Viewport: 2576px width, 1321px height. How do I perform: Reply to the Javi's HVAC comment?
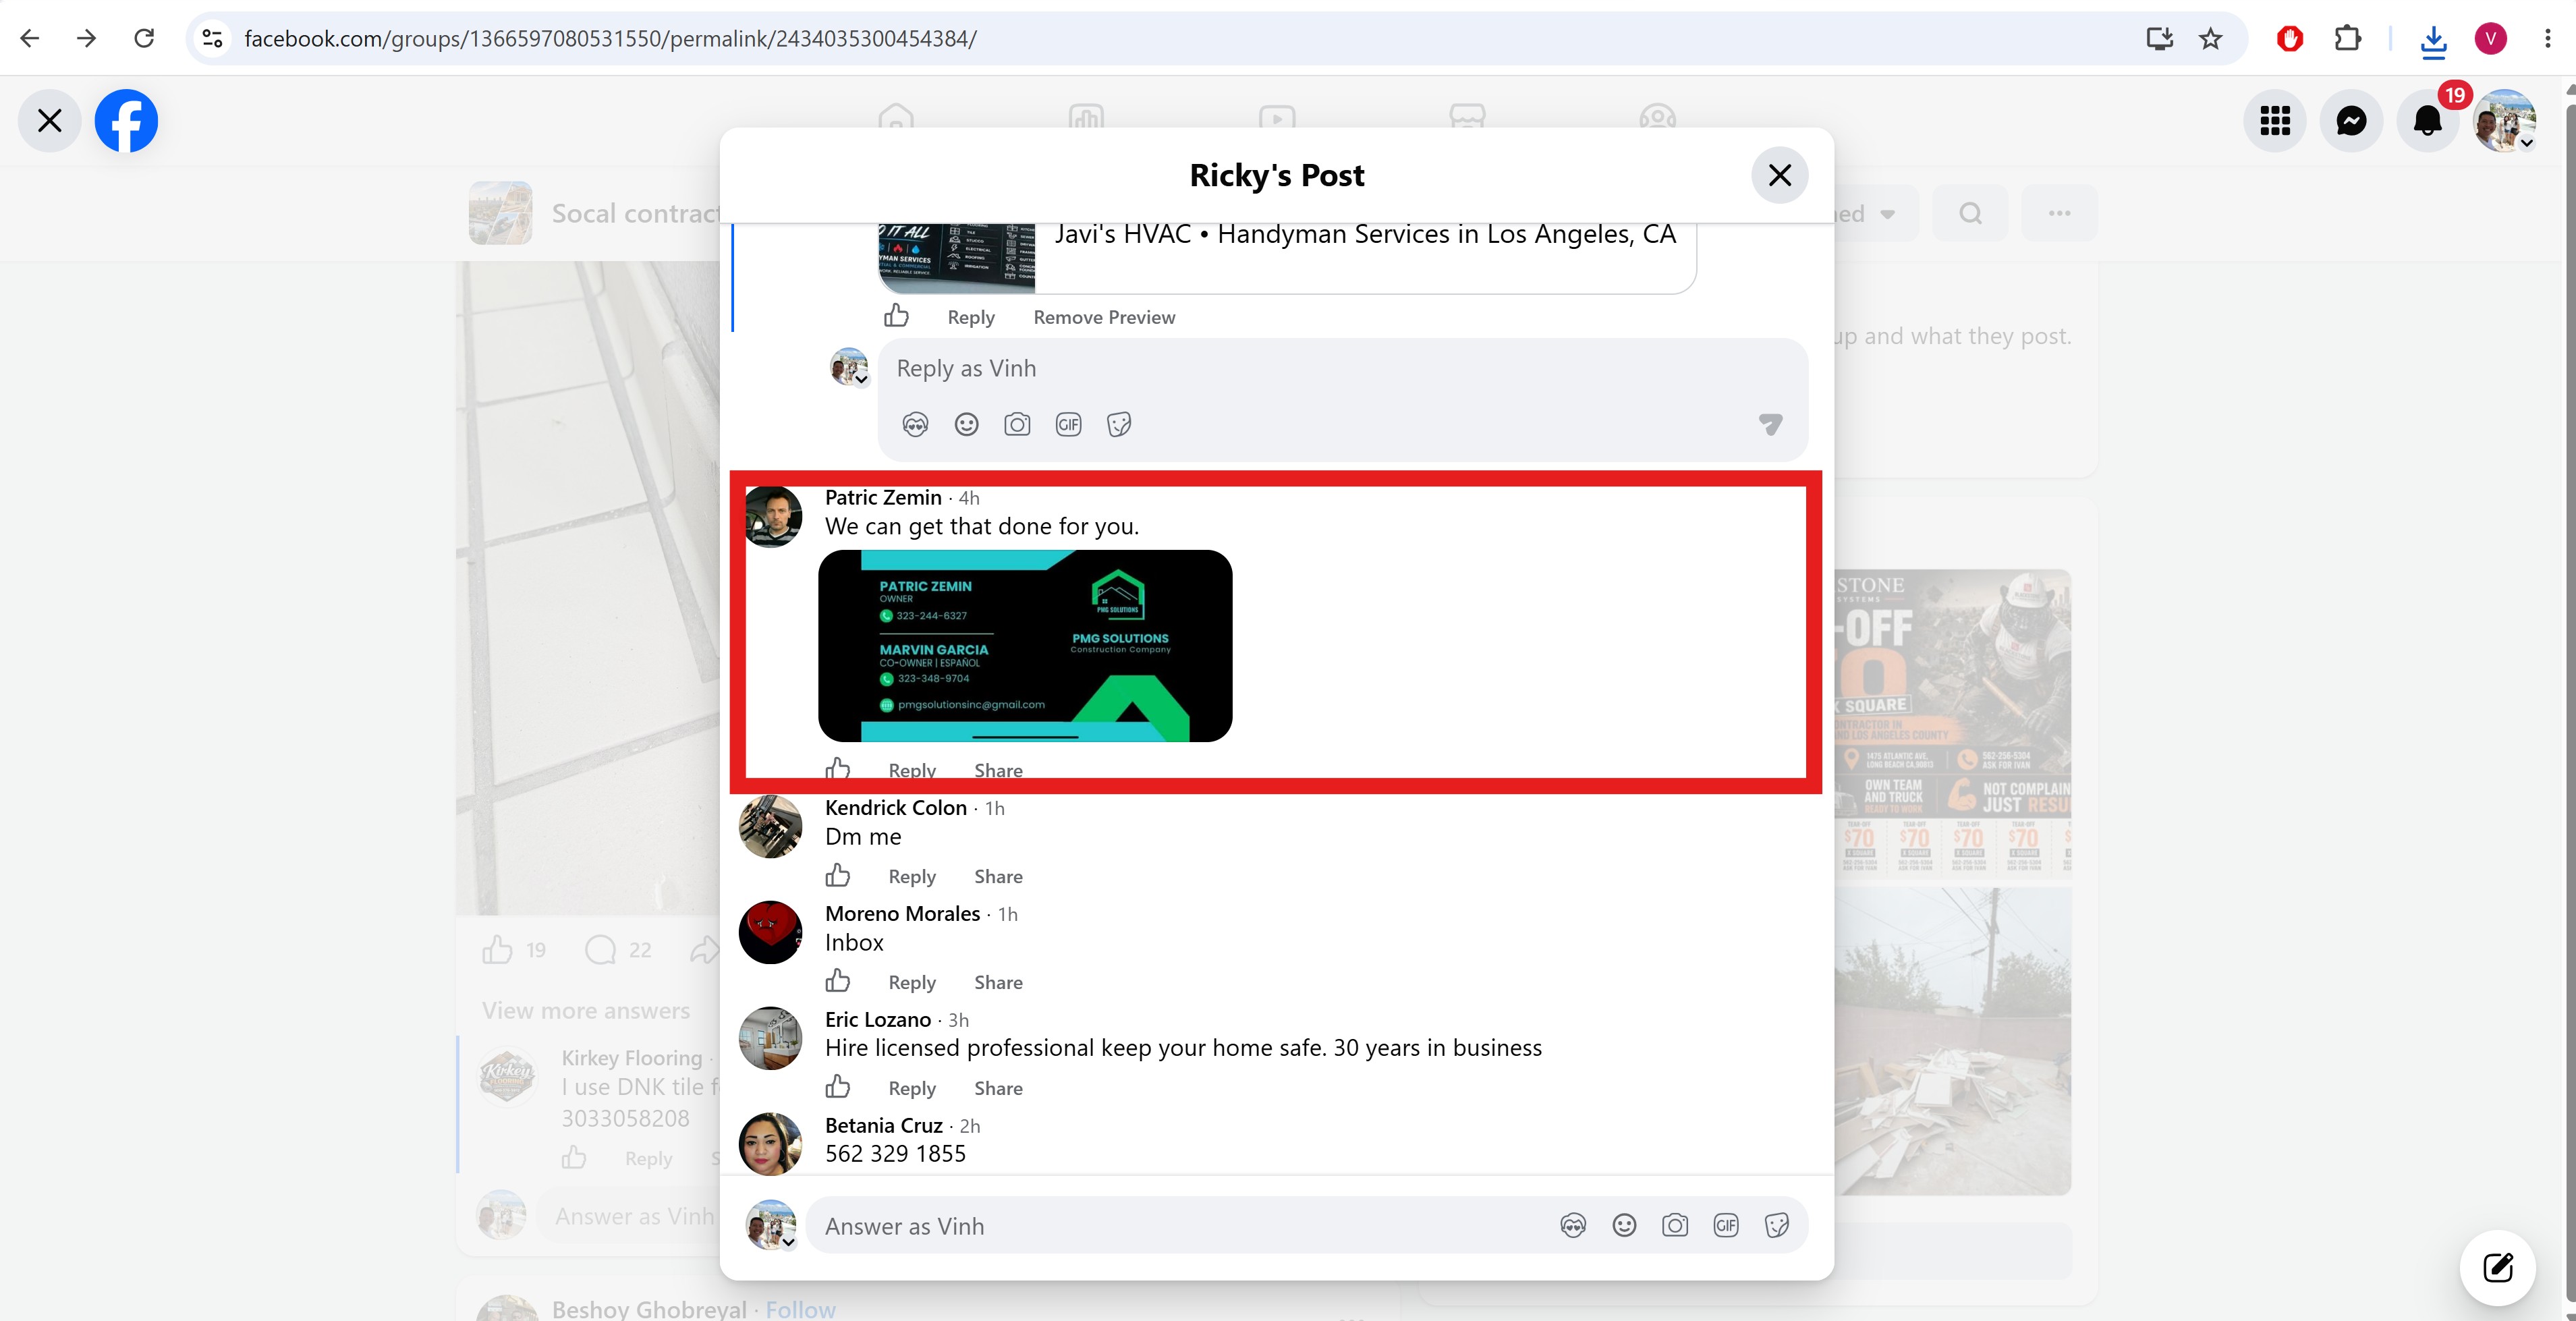tap(970, 317)
